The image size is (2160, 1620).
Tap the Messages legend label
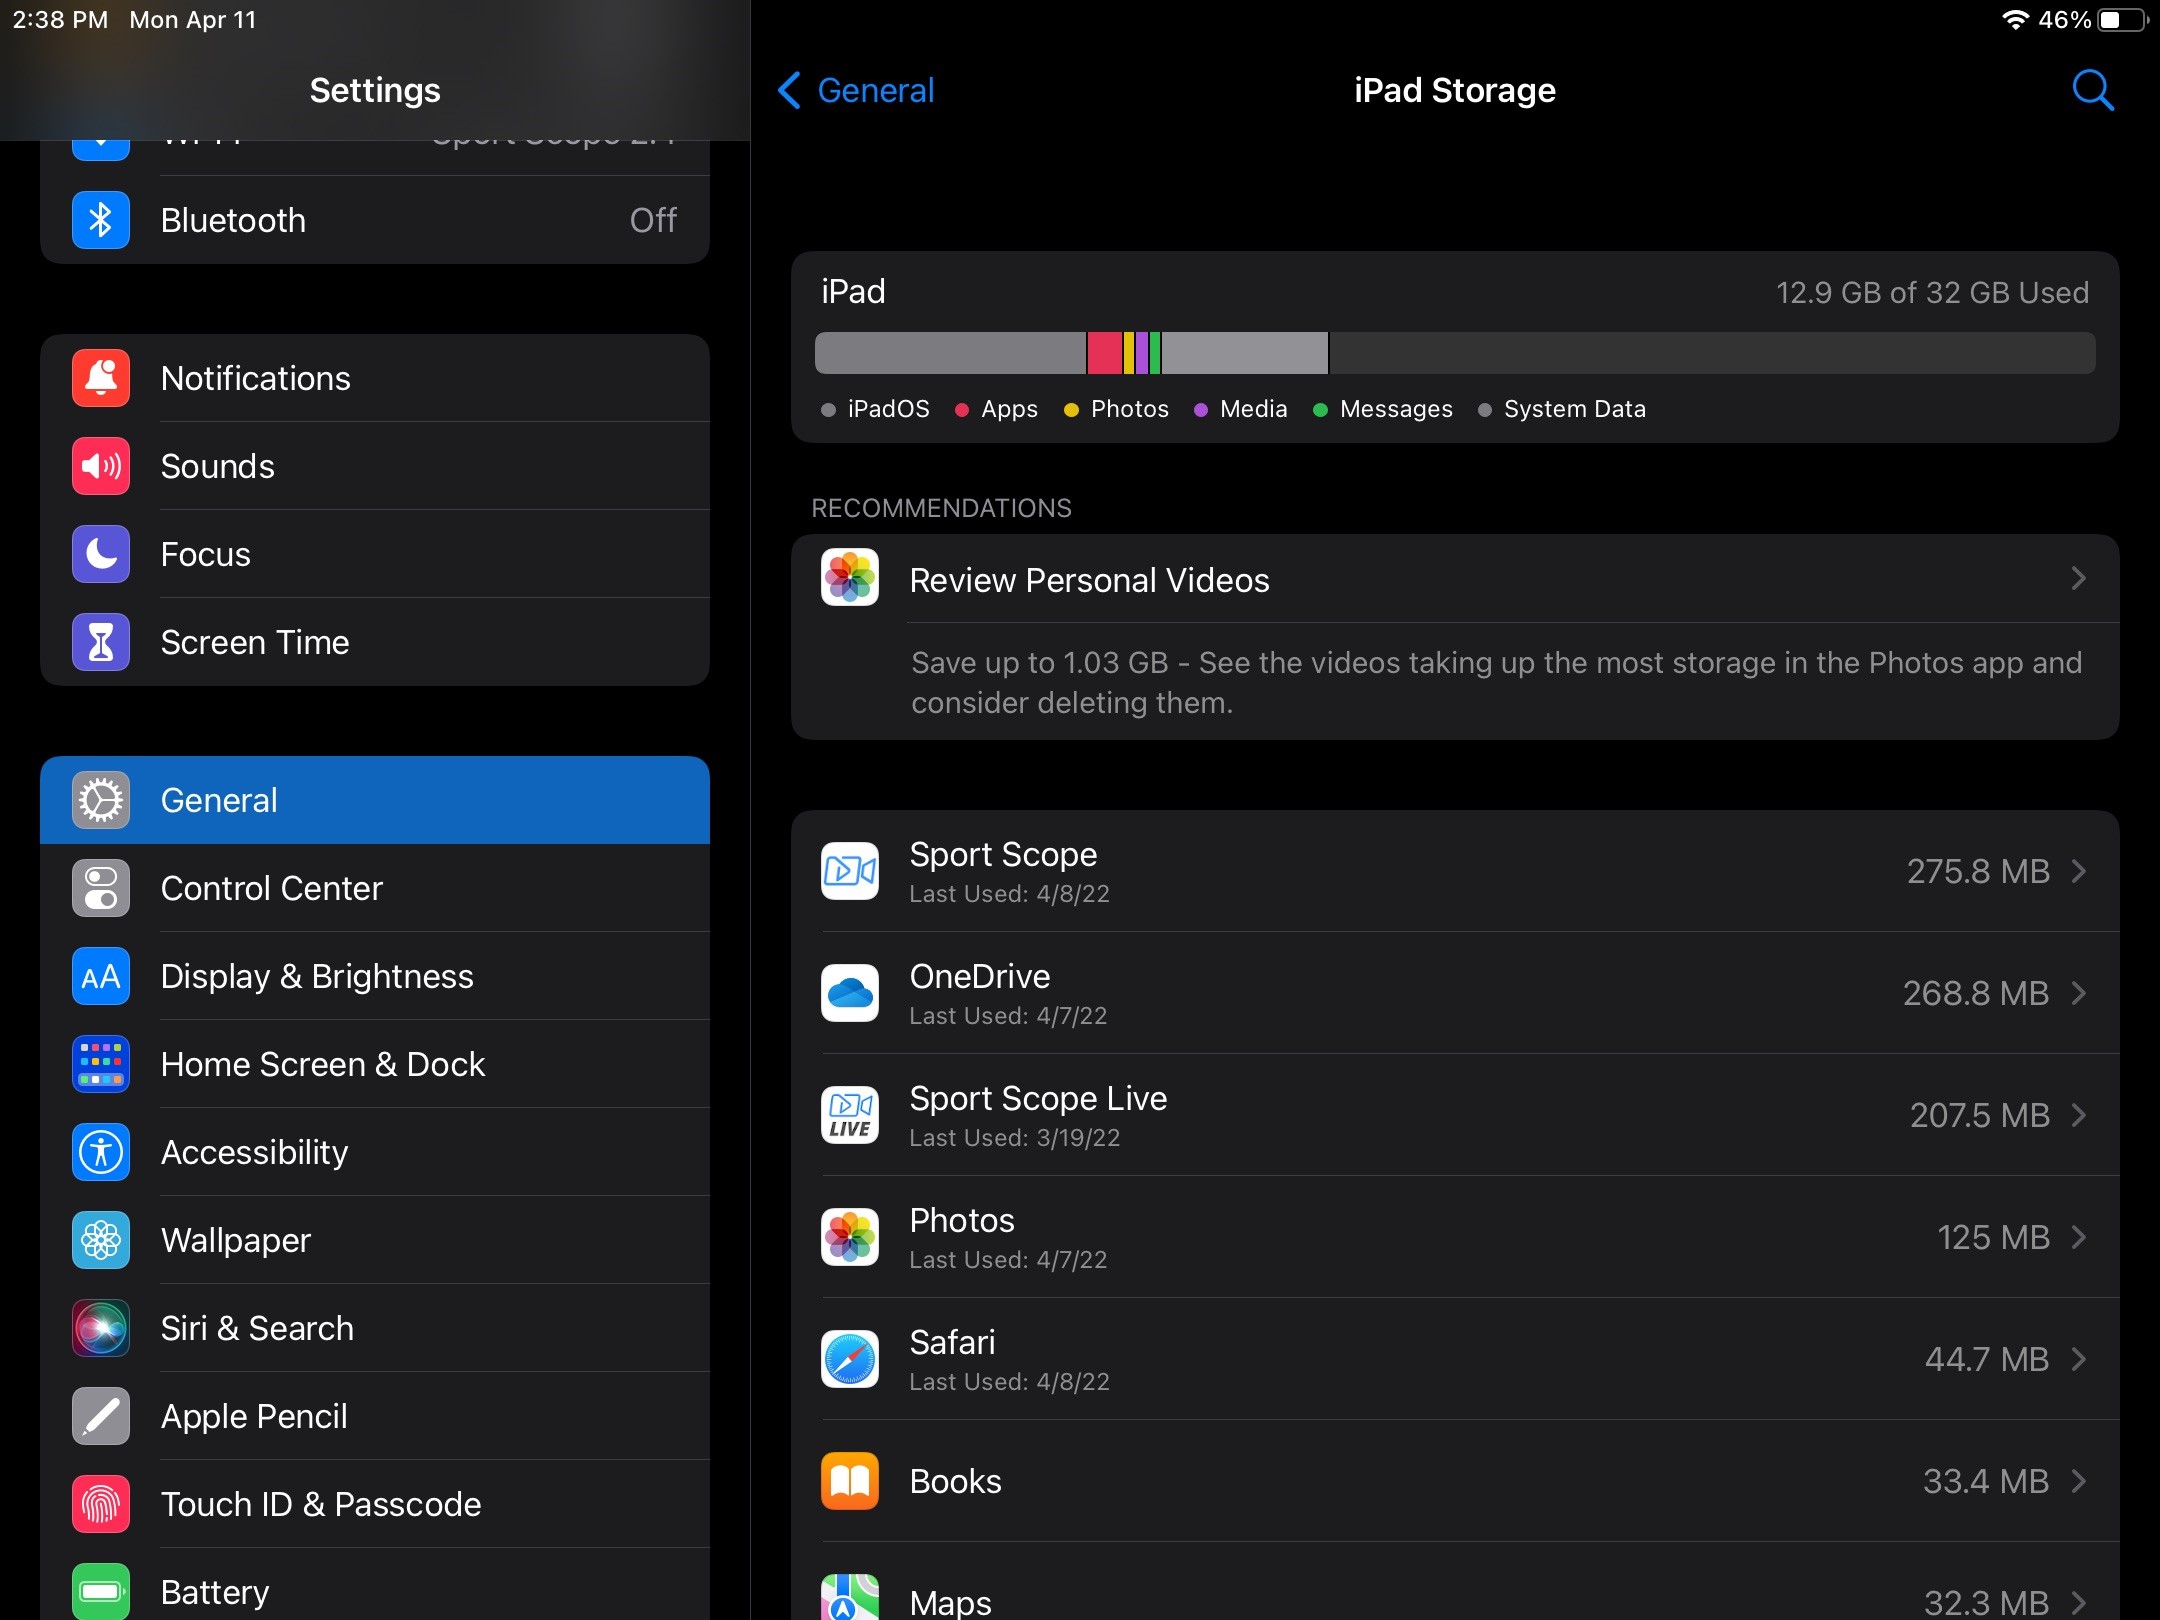[x=1396, y=409]
